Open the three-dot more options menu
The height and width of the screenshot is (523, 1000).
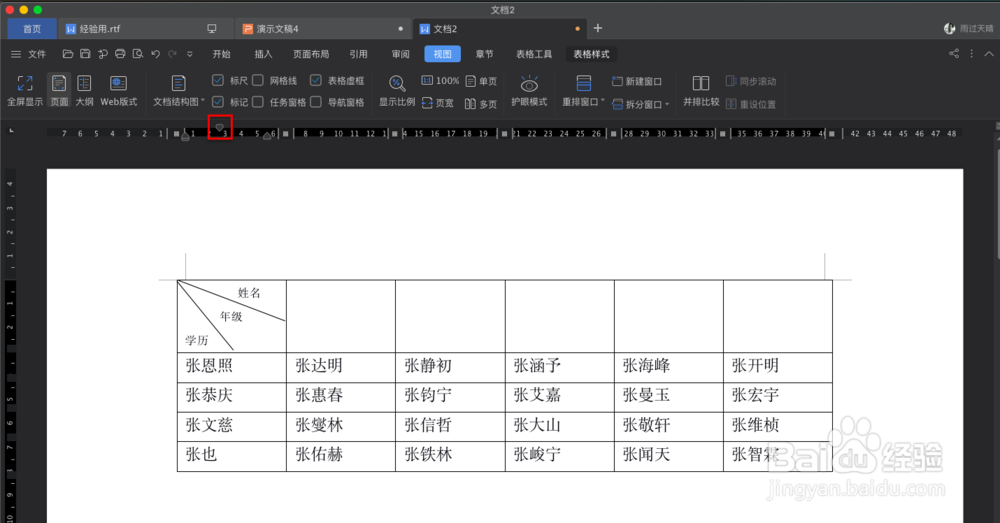point(971,54)
